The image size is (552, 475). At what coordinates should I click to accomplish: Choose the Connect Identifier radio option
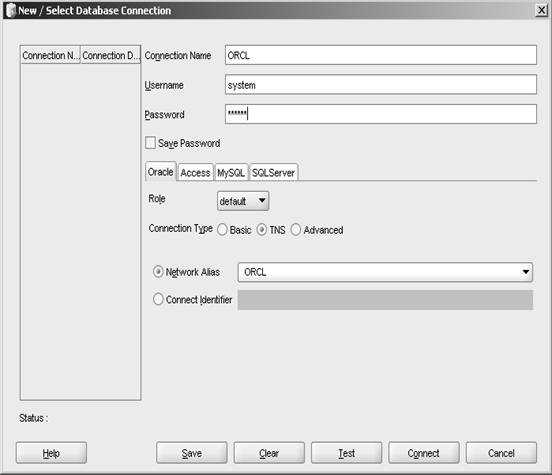(158, 300)
